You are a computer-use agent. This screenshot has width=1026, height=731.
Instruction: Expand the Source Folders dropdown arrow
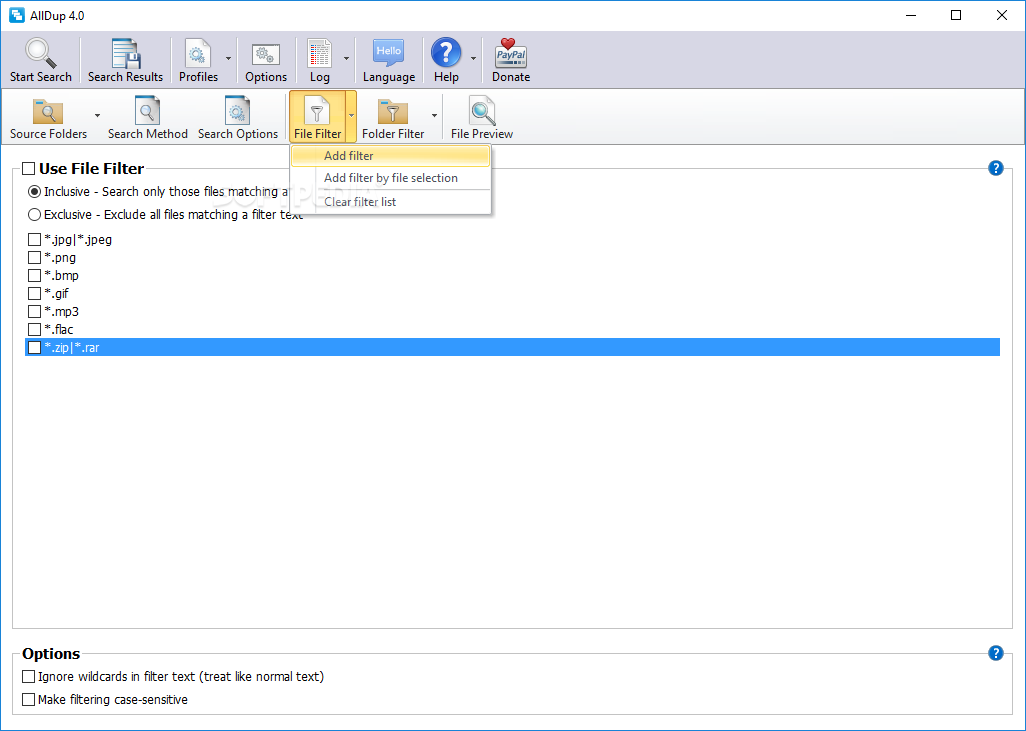tap(97, 116)
